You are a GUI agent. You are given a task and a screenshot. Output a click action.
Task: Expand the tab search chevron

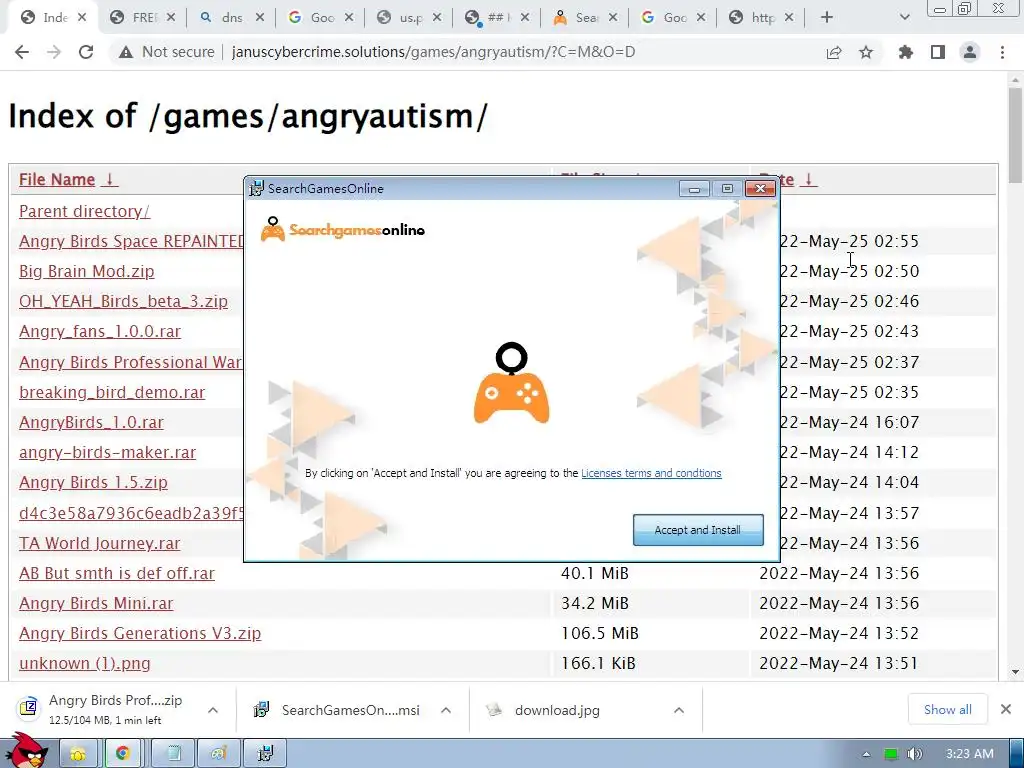(904, 18)
